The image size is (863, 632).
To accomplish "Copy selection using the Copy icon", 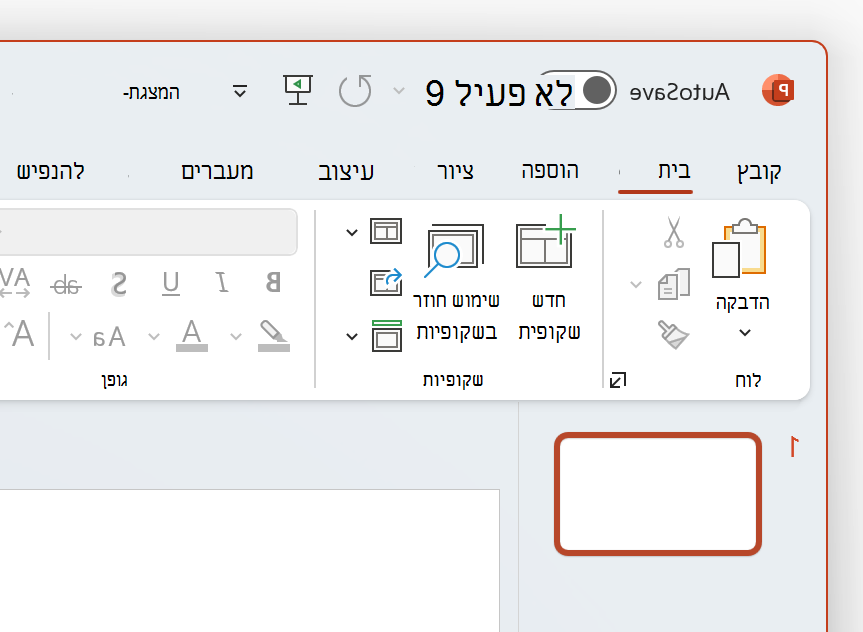I will click(x=674, y=284).
